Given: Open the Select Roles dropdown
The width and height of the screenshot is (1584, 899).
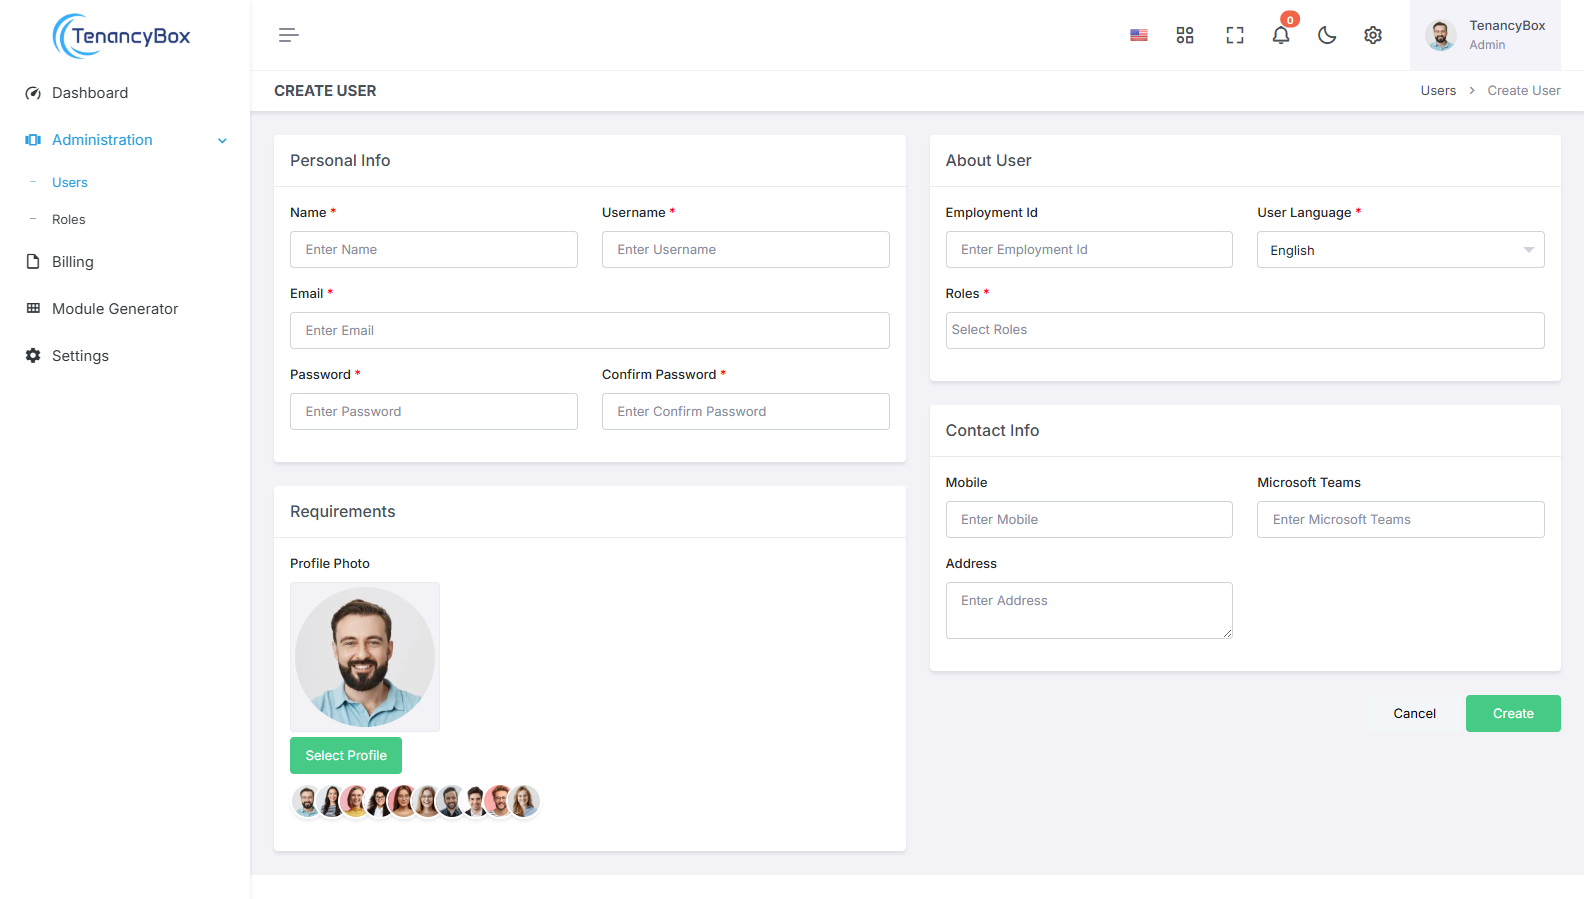Looking at the screenshot, I should point(1244,330).
